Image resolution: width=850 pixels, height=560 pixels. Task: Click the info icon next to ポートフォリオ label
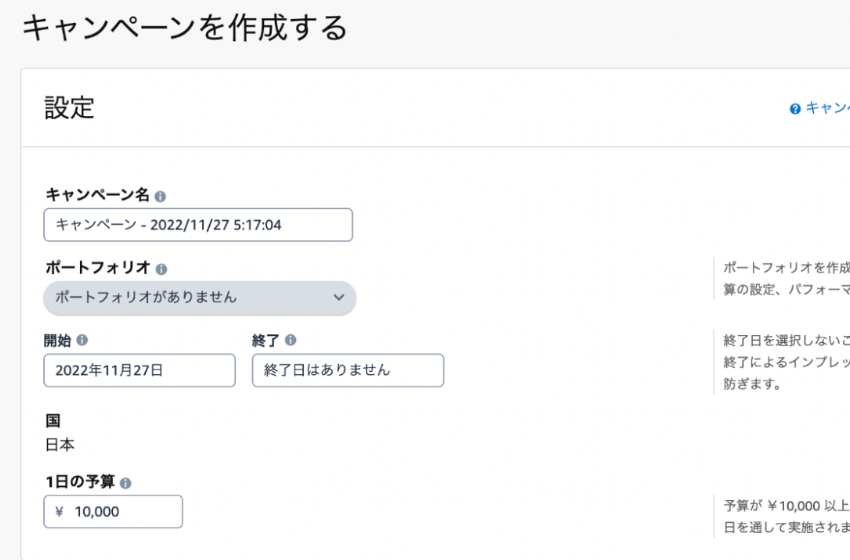tap(162, 269)
